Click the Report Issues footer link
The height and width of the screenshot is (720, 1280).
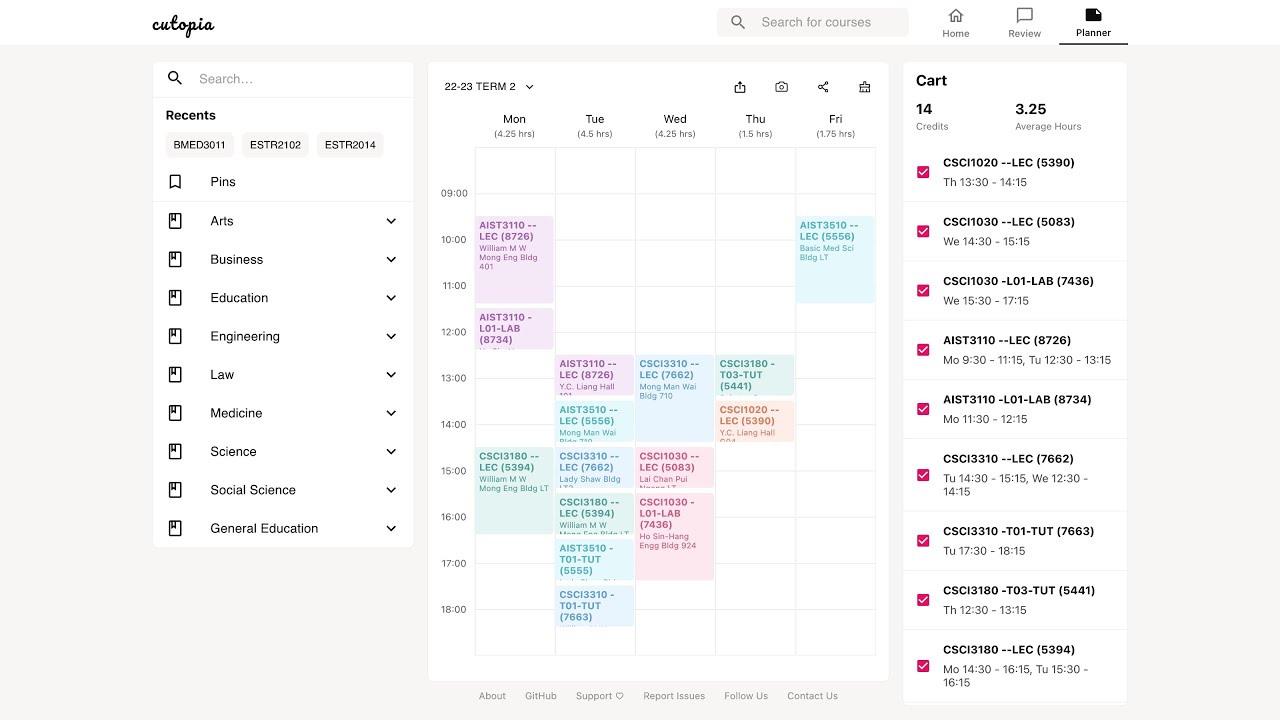(674, 696)
